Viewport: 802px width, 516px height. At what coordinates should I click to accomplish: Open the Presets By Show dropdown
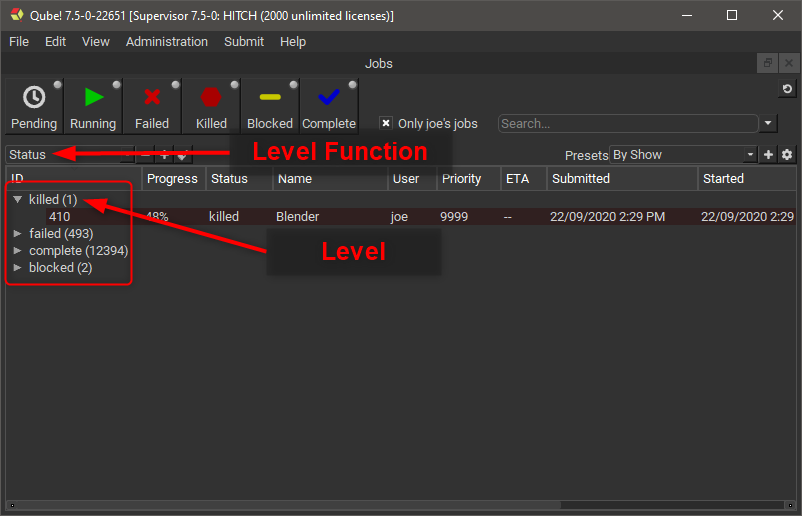684,155
